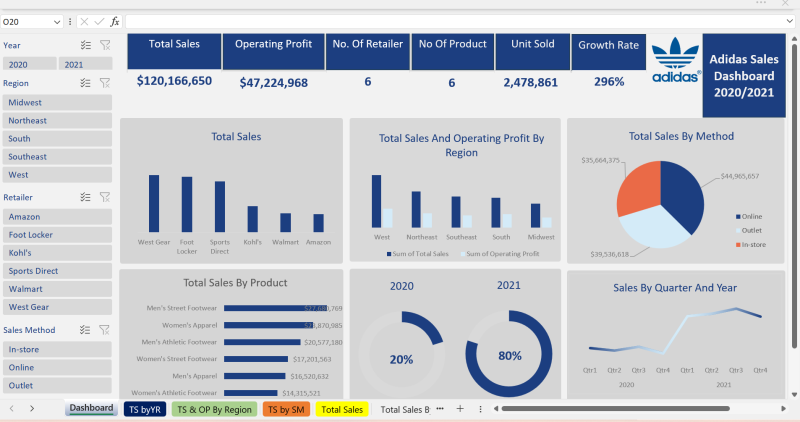Enable multi-select on the Region slicer
The image size is (800, 422).
click(x=86, y=84)
